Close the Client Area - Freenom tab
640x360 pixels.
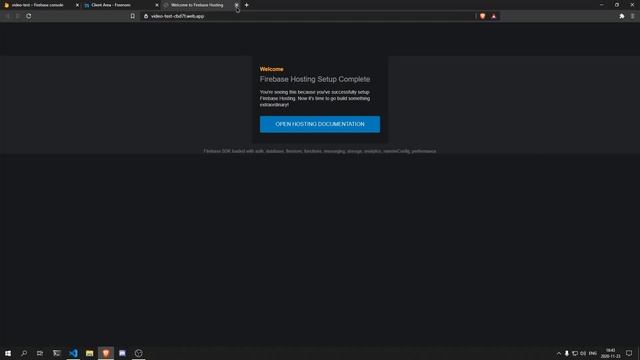tap(157, 5)
